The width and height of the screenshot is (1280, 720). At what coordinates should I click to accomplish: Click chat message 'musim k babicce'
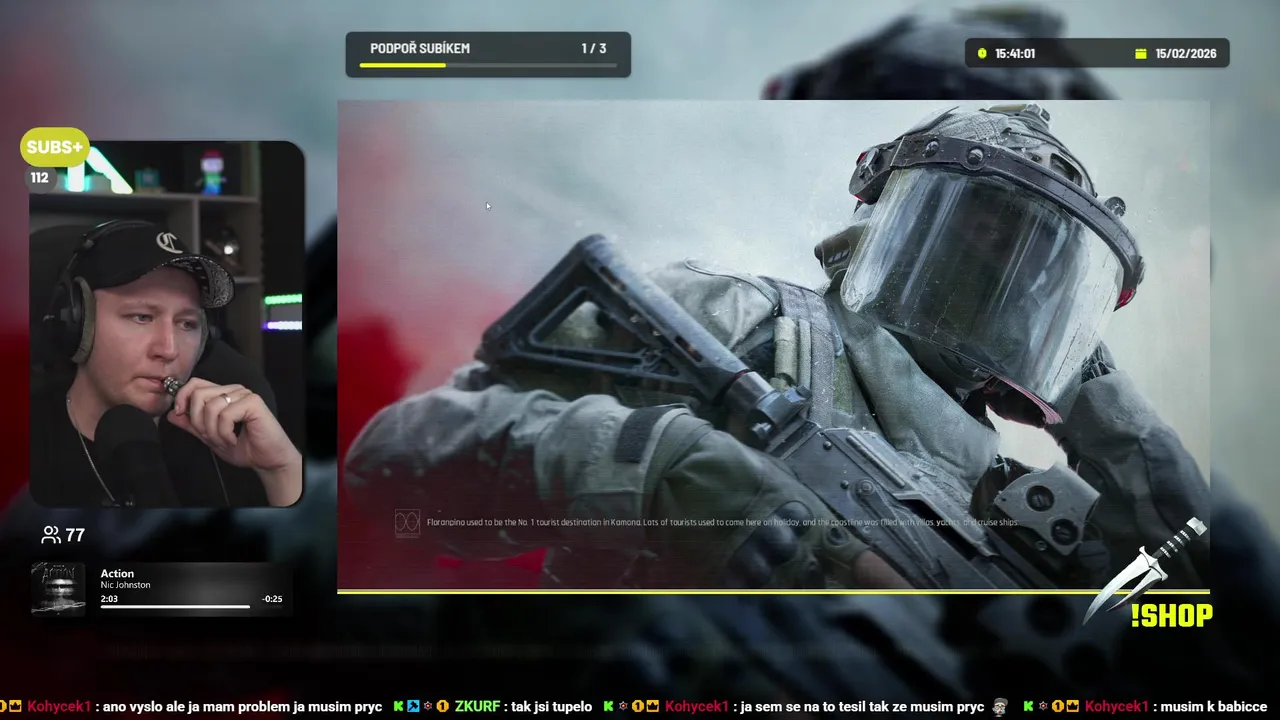1213,706
